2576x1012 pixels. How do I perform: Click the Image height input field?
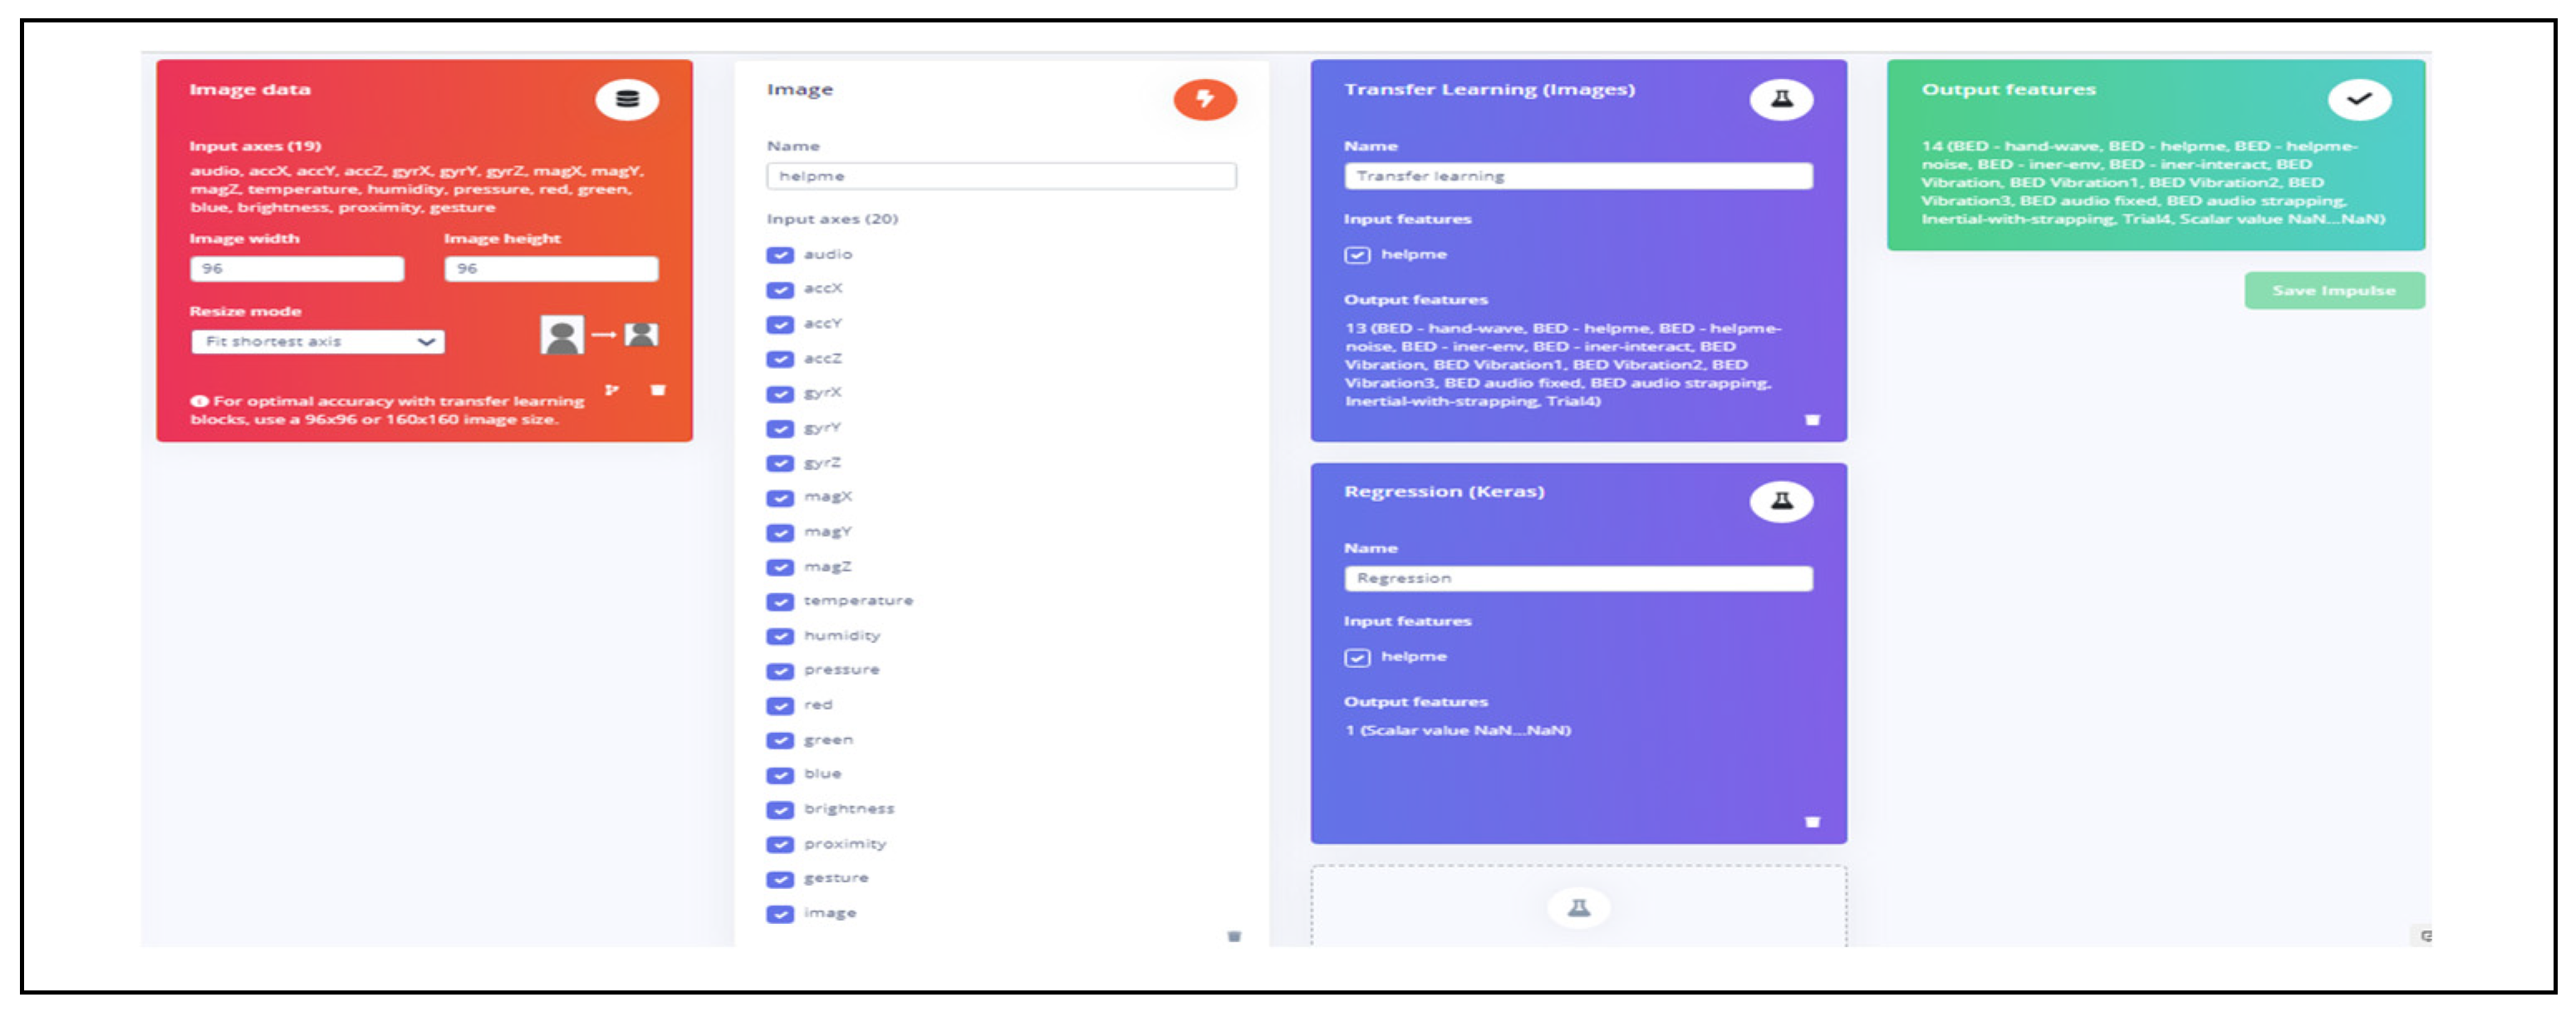click(551, 269)
